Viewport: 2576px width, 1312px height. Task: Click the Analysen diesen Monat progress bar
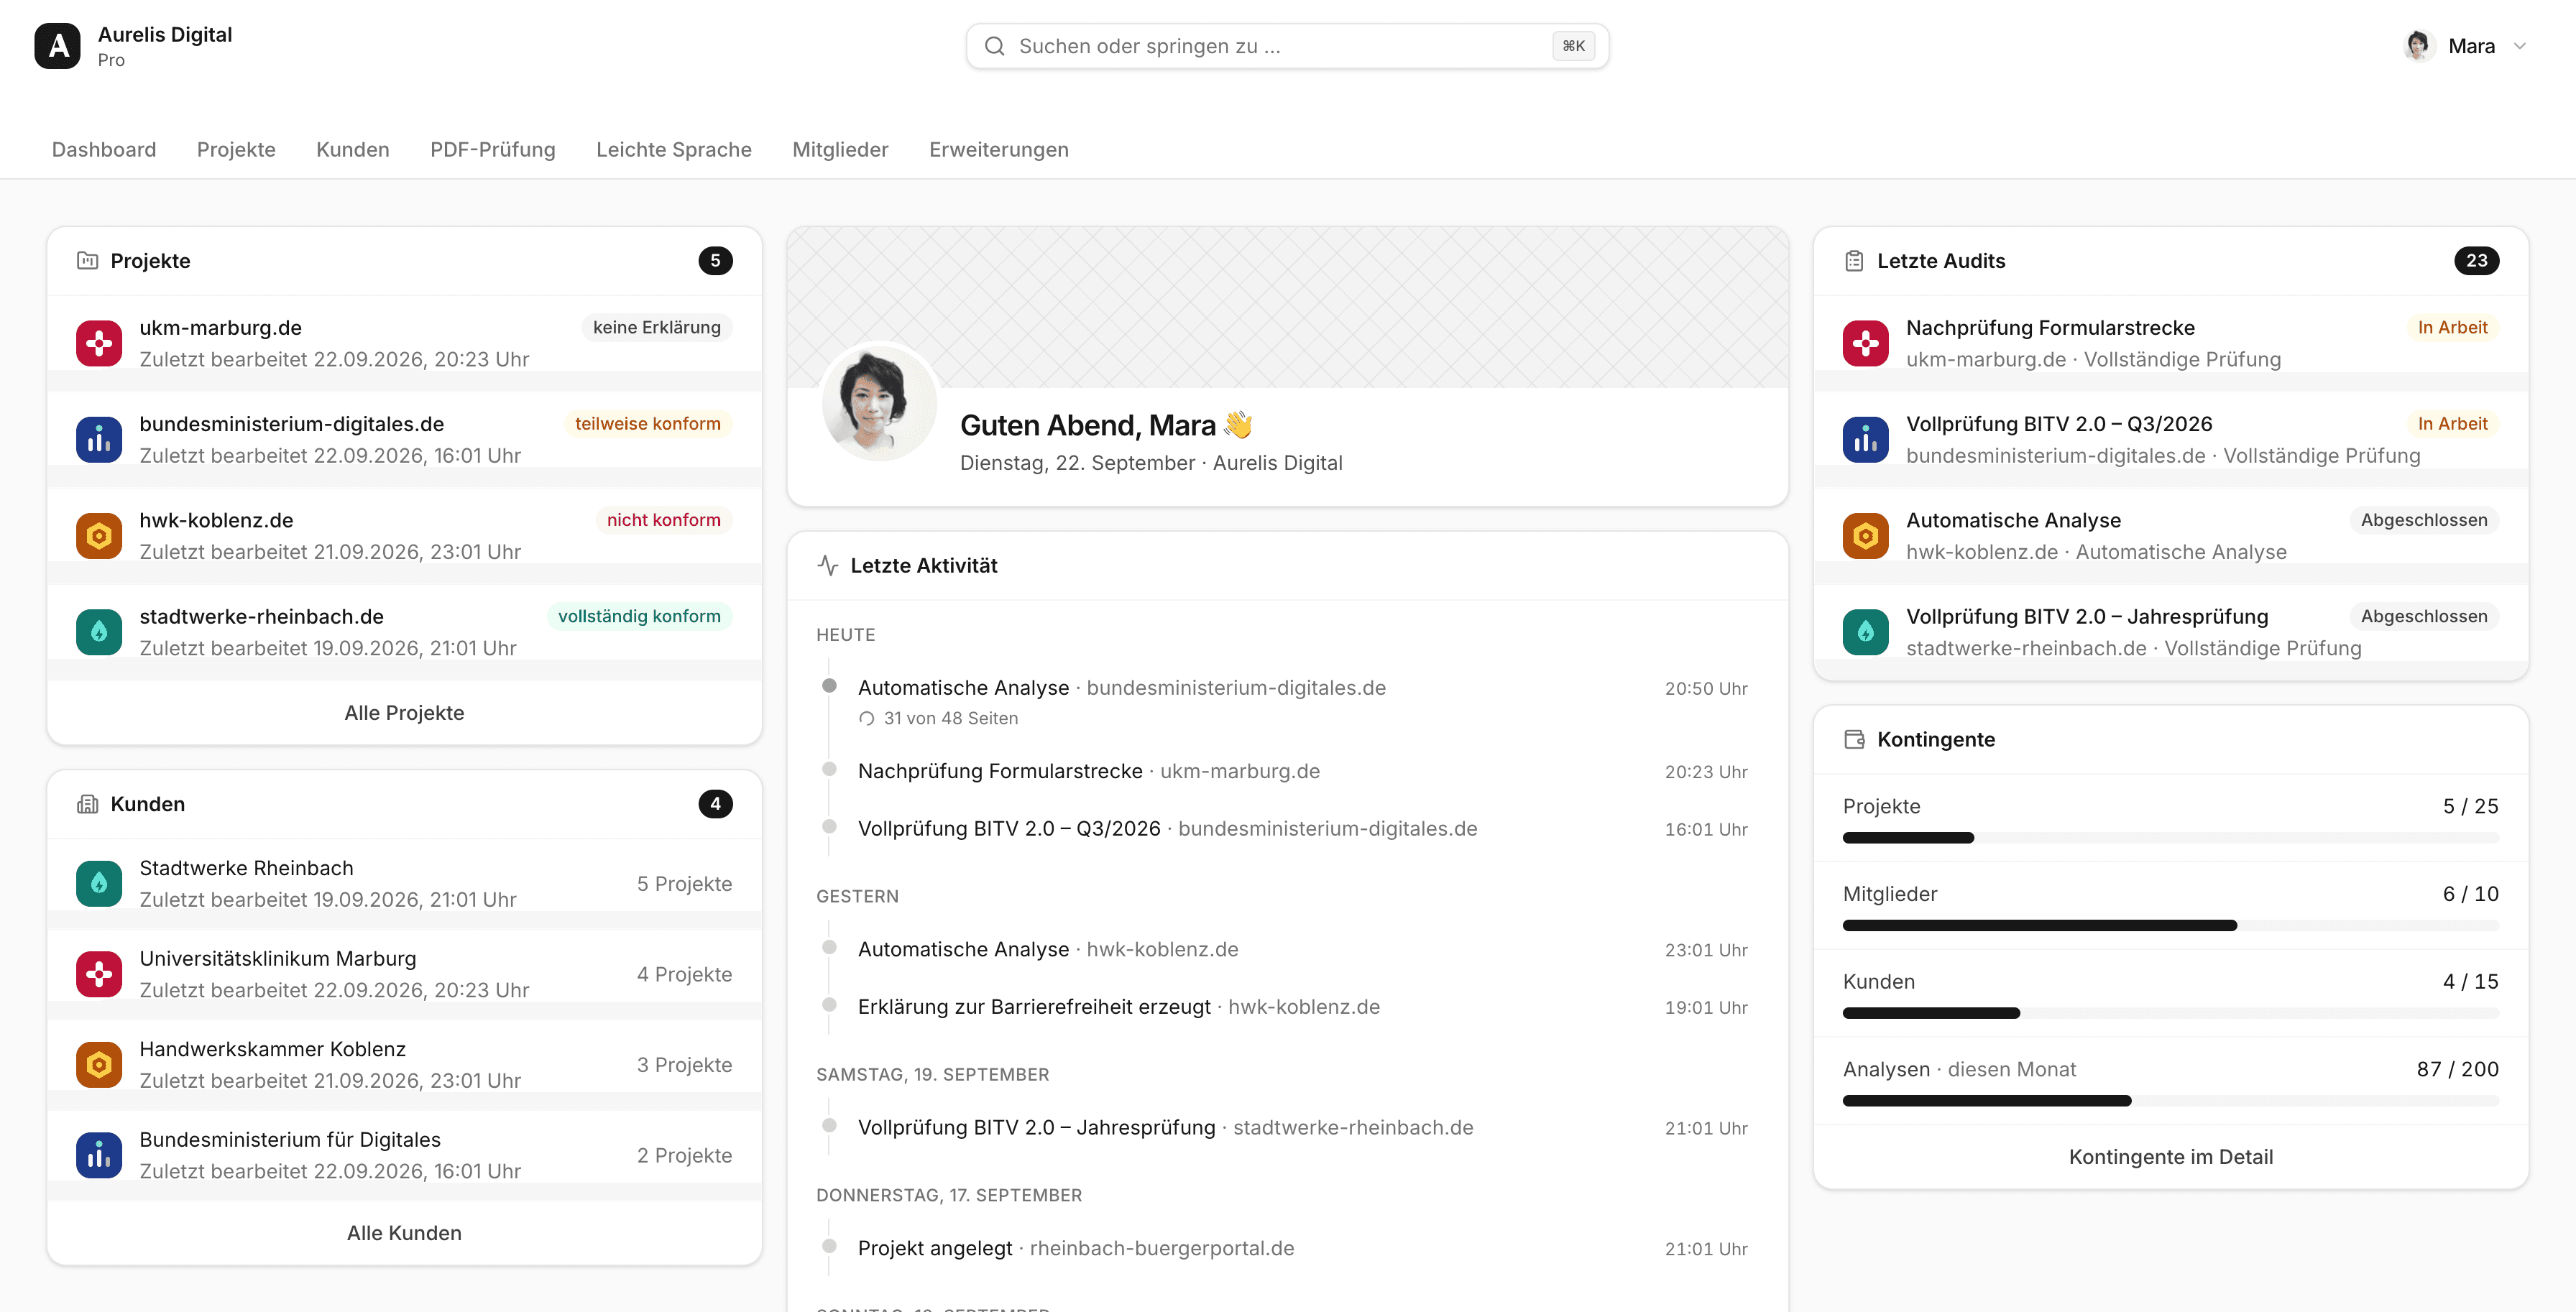pos(2171,1101)
